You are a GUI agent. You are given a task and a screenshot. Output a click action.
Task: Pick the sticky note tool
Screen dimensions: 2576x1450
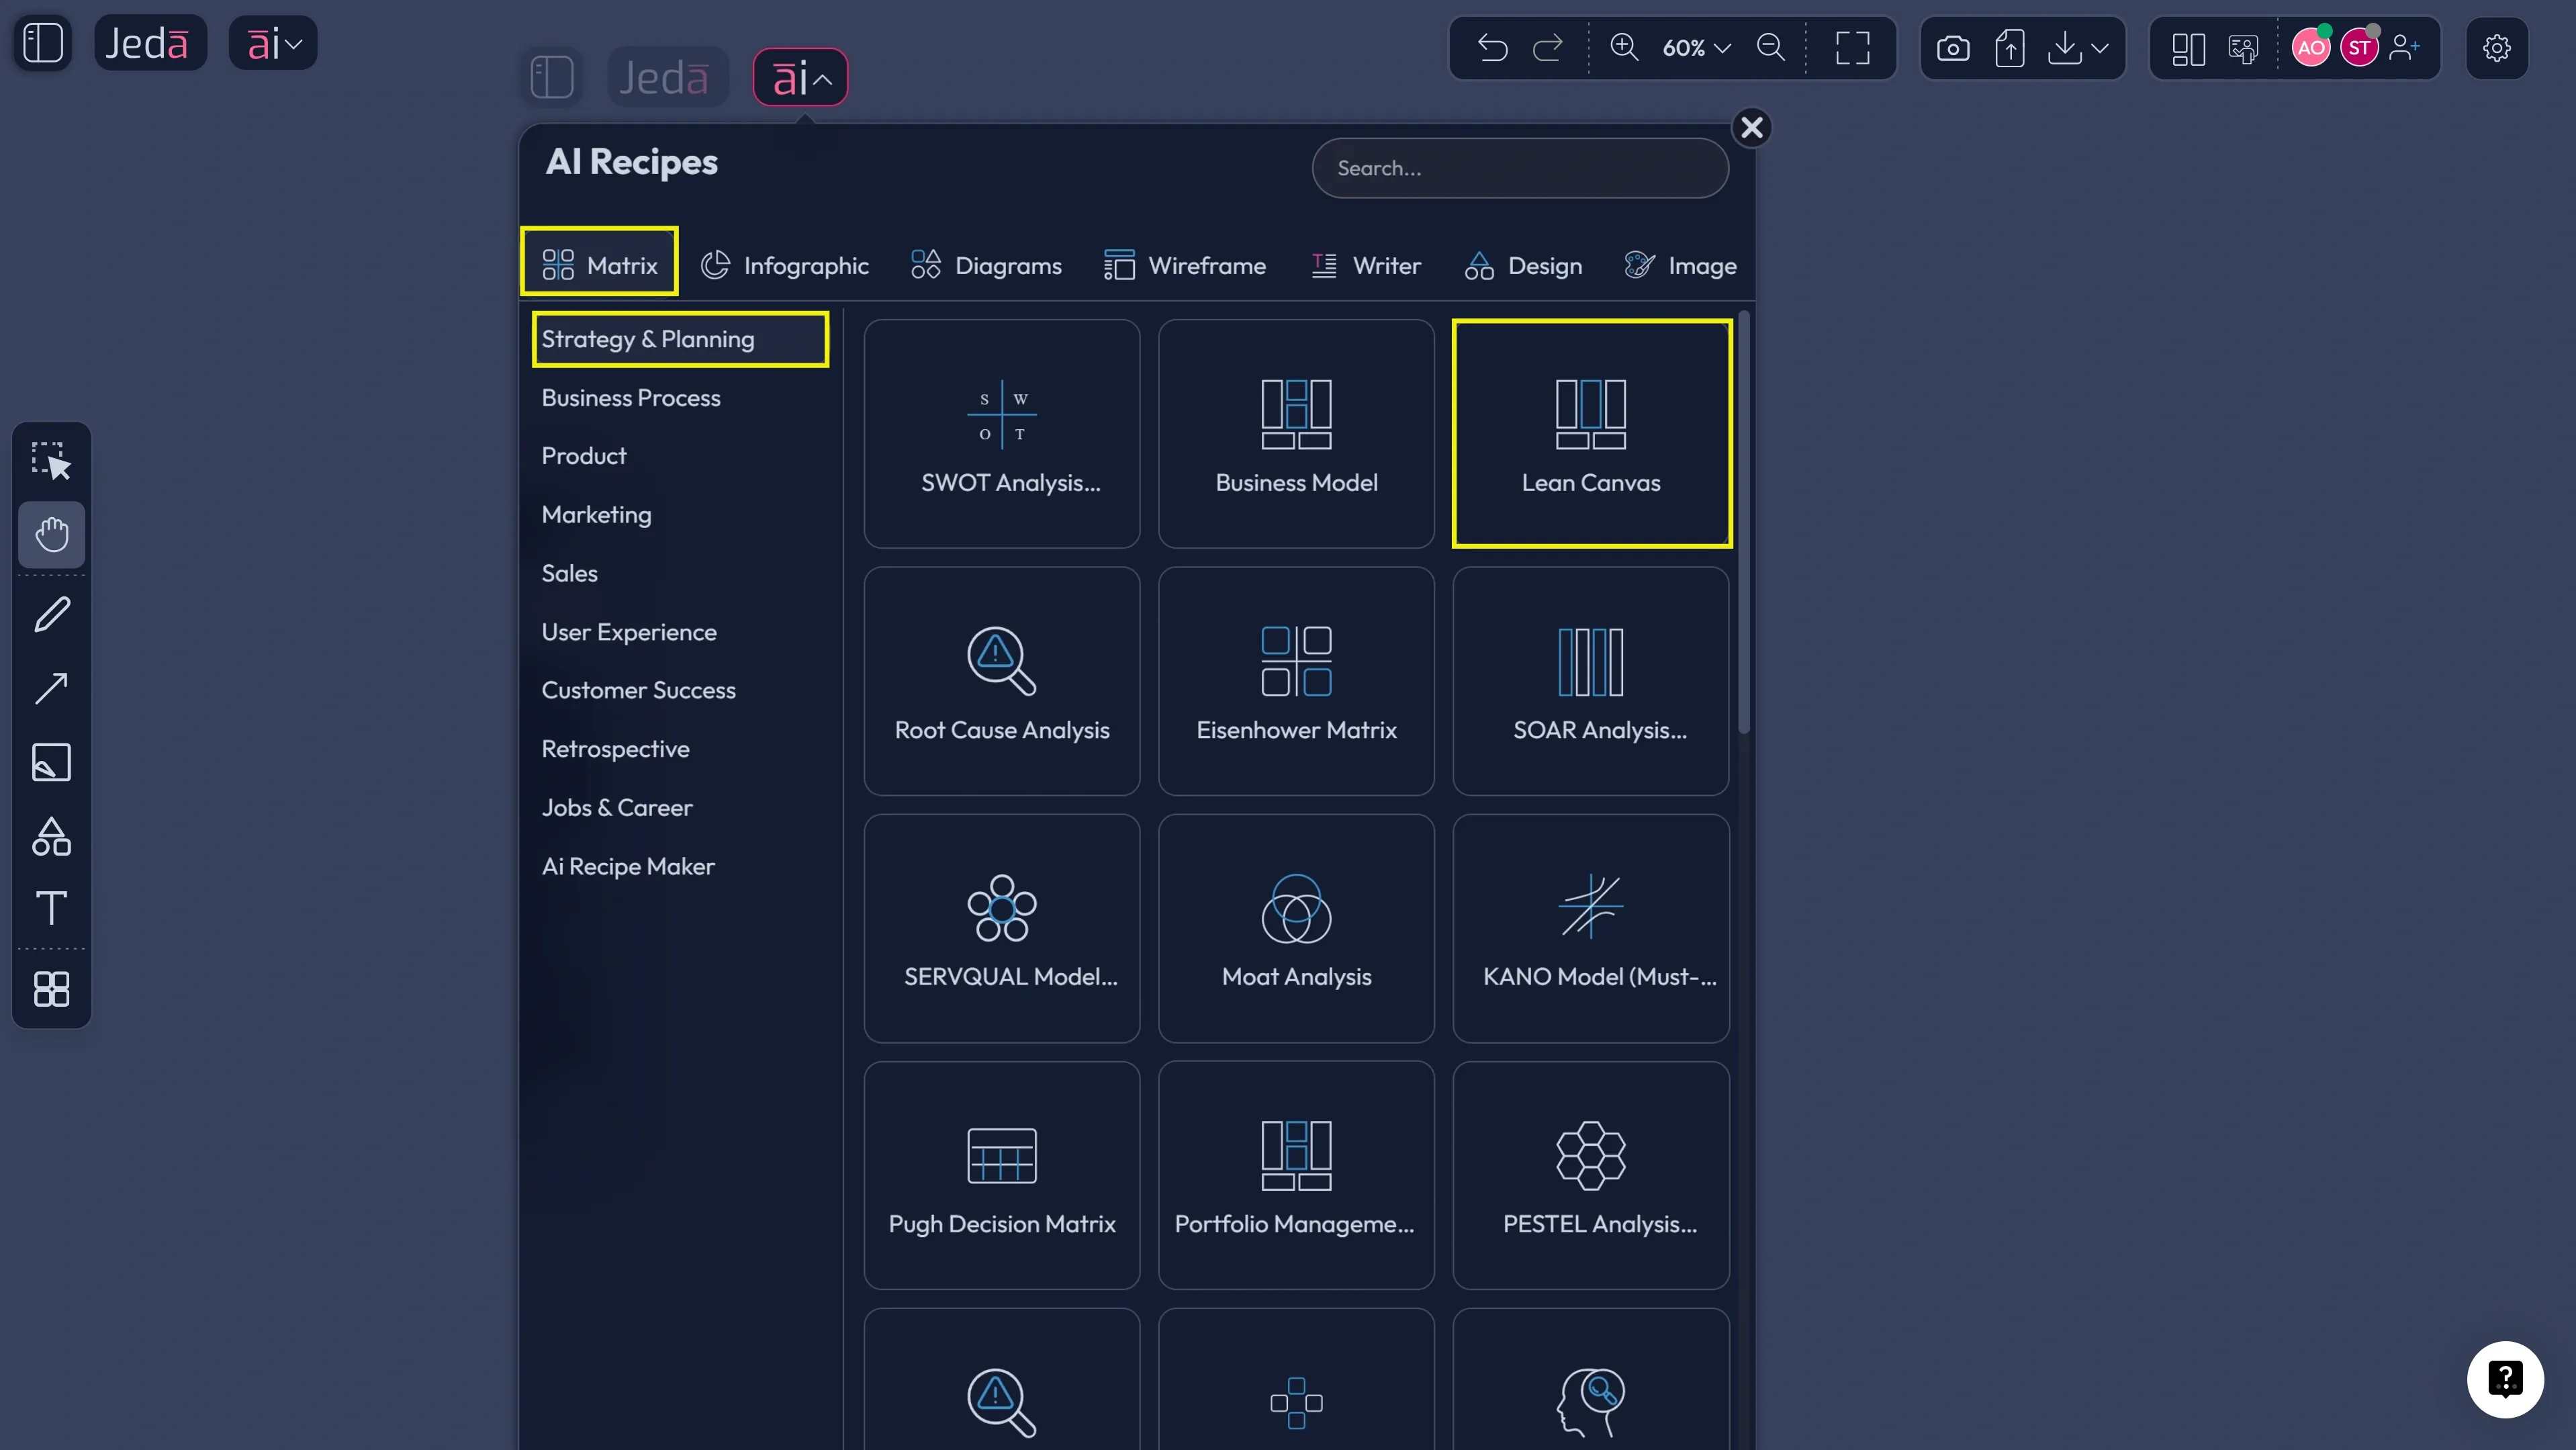(x=51, y=762)
